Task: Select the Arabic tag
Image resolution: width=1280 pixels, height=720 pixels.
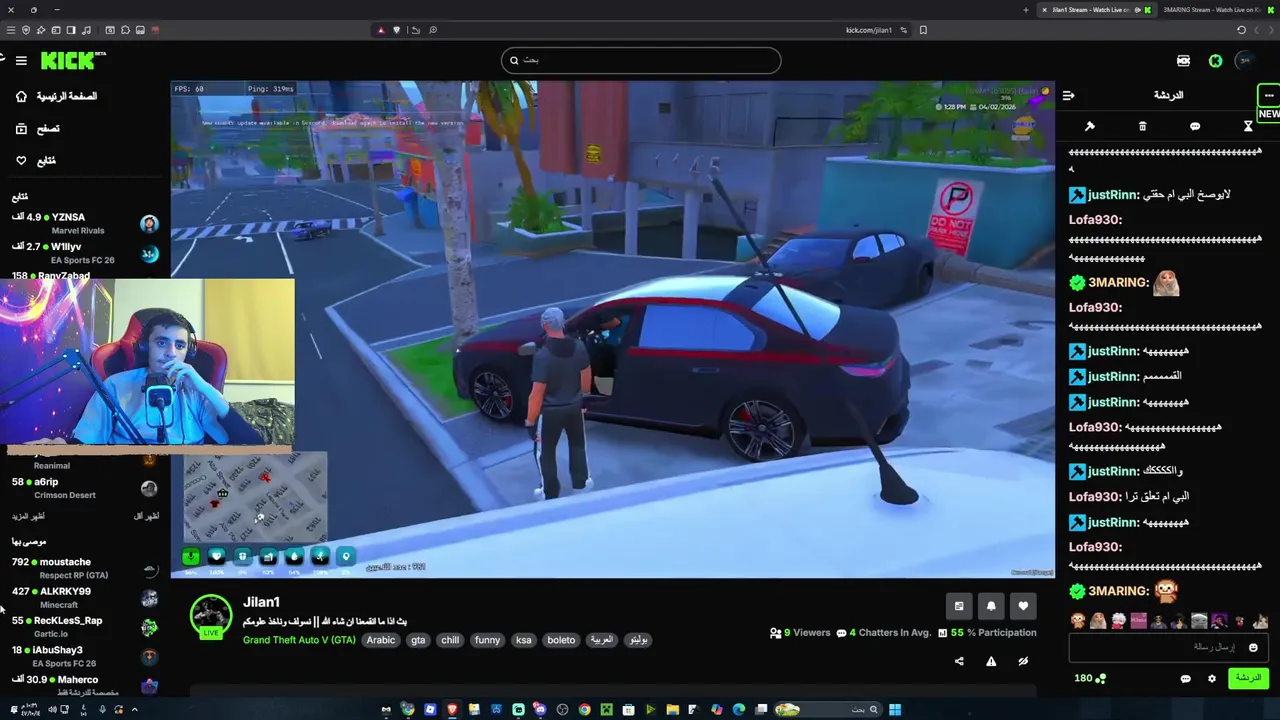Action: pos(381,640)
